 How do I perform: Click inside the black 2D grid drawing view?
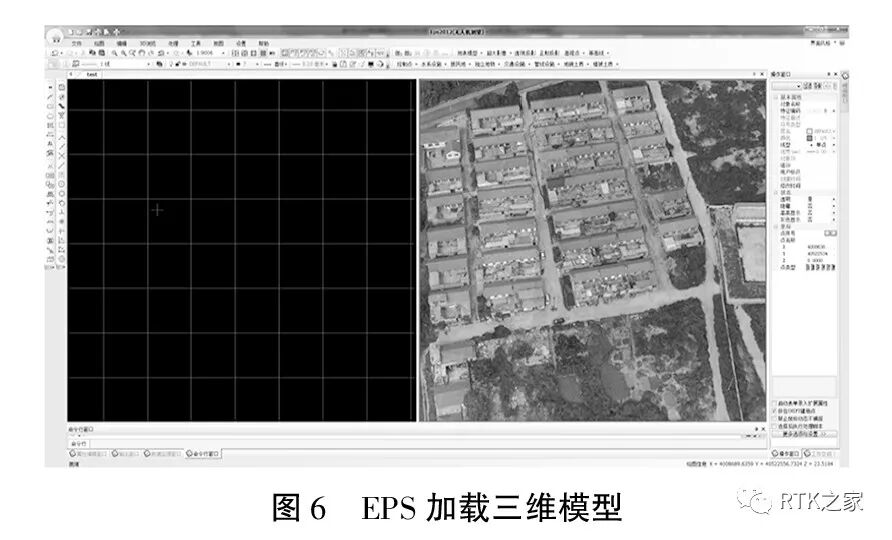point(242,250)
